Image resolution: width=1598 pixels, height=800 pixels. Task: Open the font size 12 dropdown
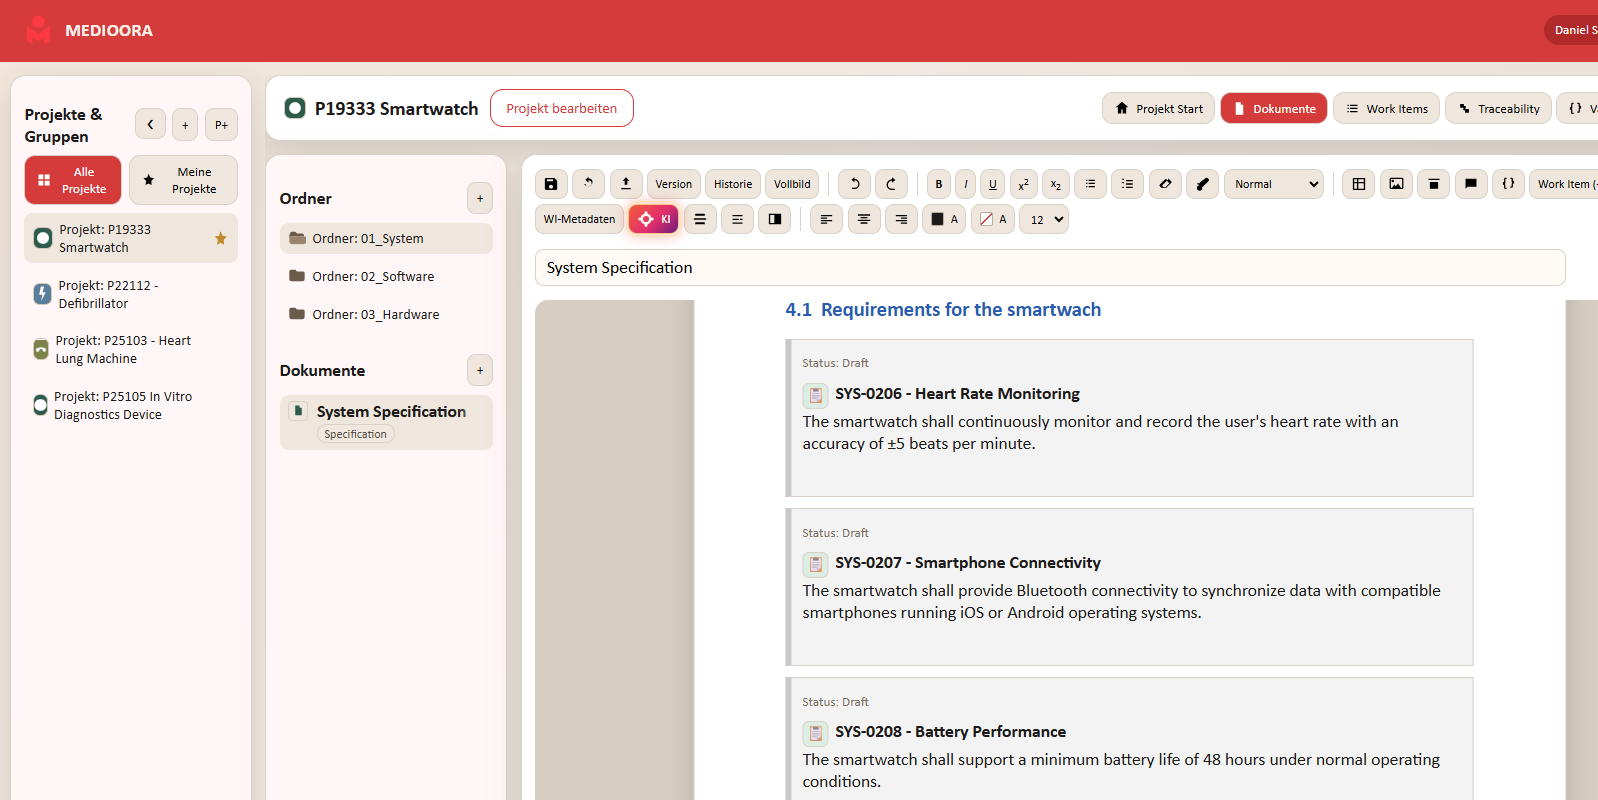click(x=1044, y=219)
